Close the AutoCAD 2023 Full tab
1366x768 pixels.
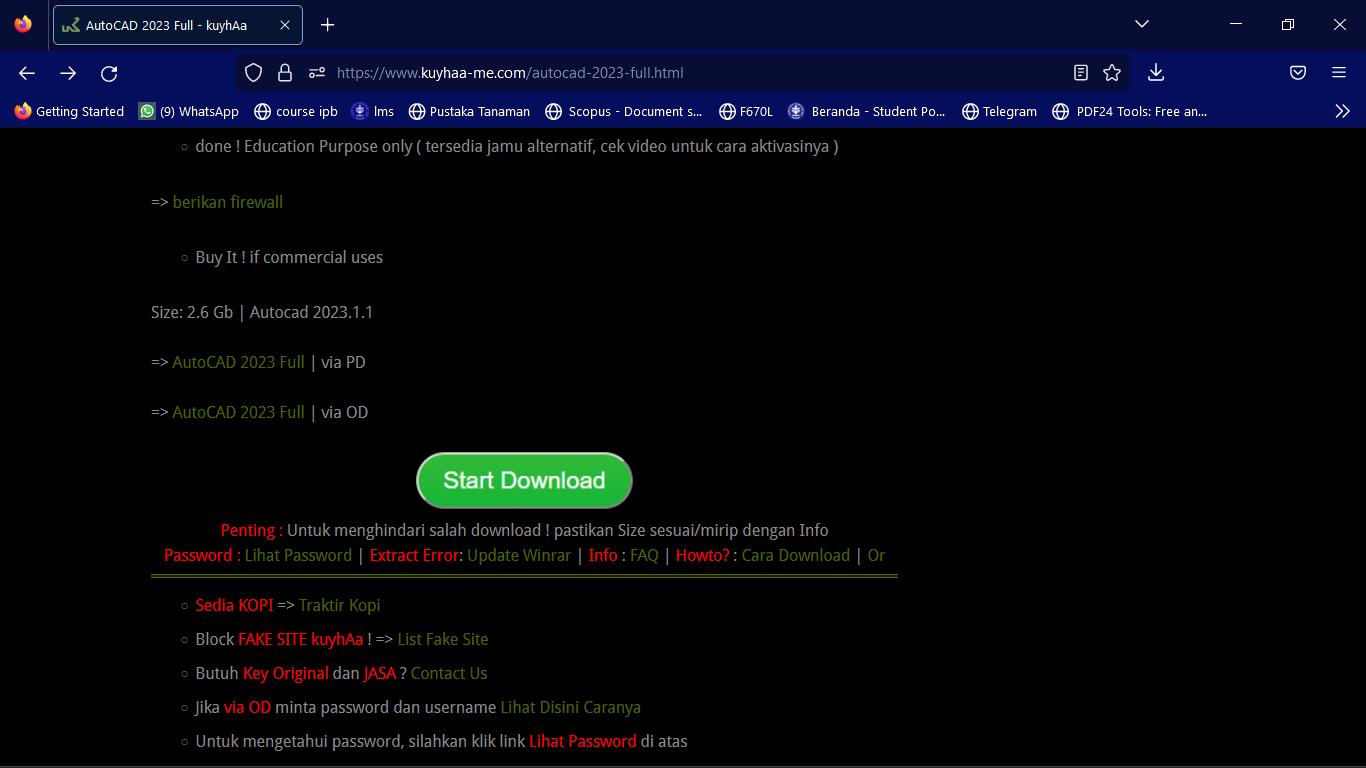point(285,25)
